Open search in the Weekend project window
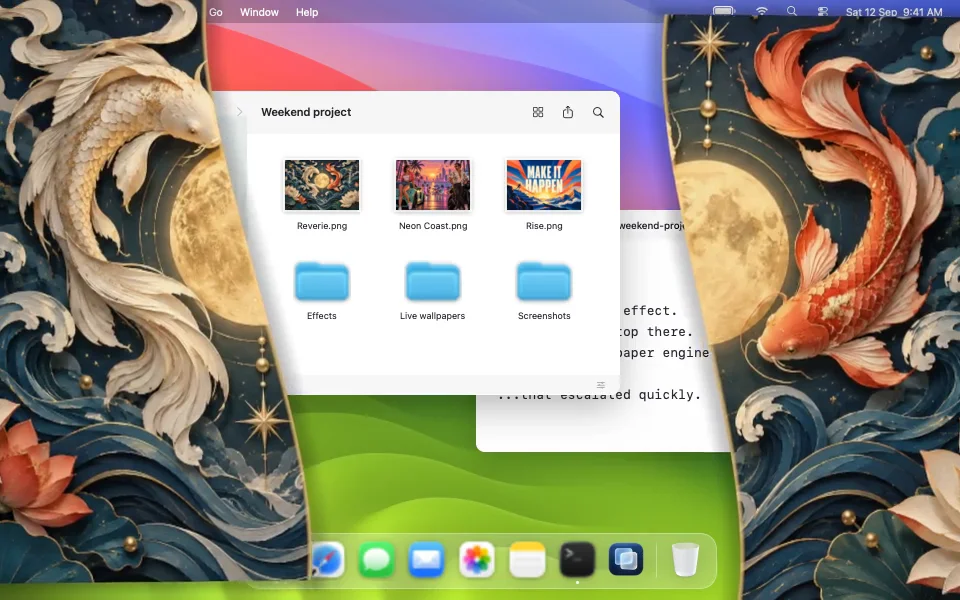960x600 pixels. click(x=598, y=112)
